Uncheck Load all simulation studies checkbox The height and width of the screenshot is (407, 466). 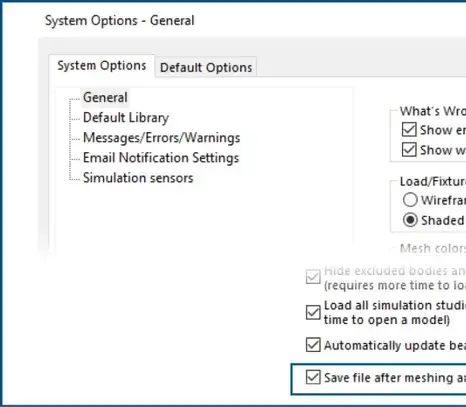pos(313,312)
